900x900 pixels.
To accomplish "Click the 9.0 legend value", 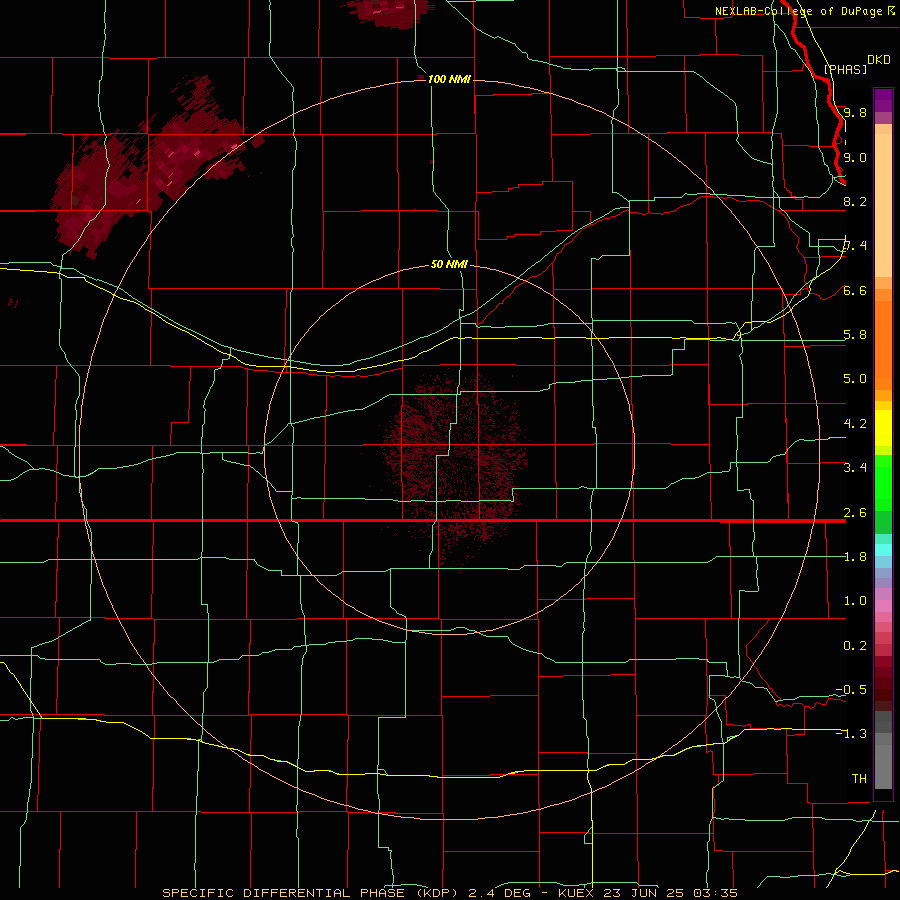I will [855, 157].
